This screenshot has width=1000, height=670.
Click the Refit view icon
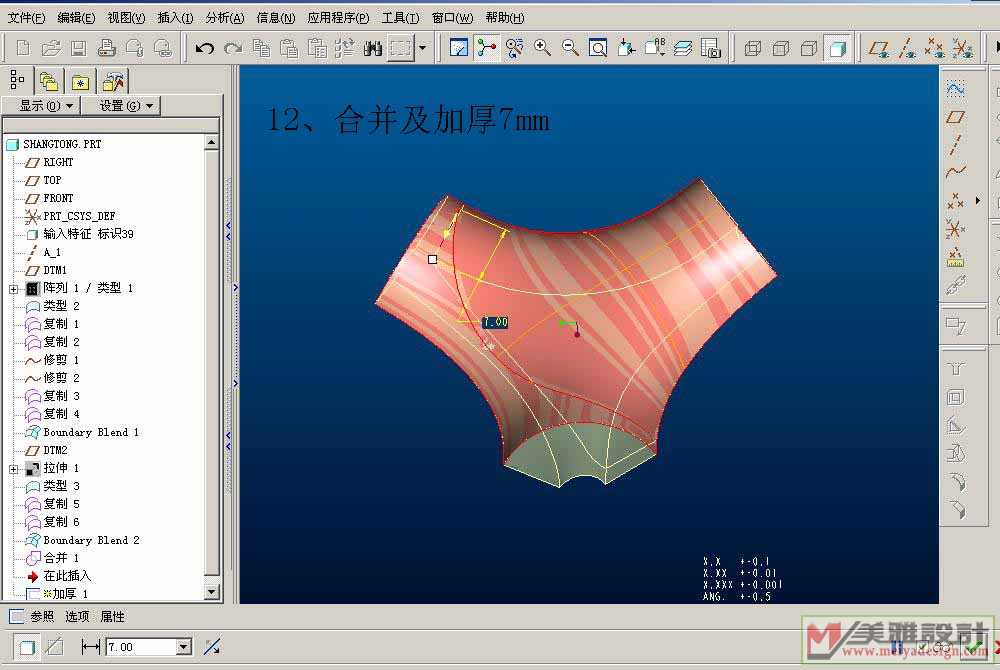point(598,48)
